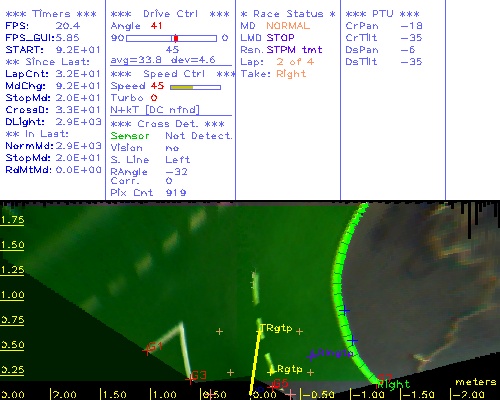
Task: Click the Cross Det. section heading
Action: pyautogui.click(x=168, y=124)
